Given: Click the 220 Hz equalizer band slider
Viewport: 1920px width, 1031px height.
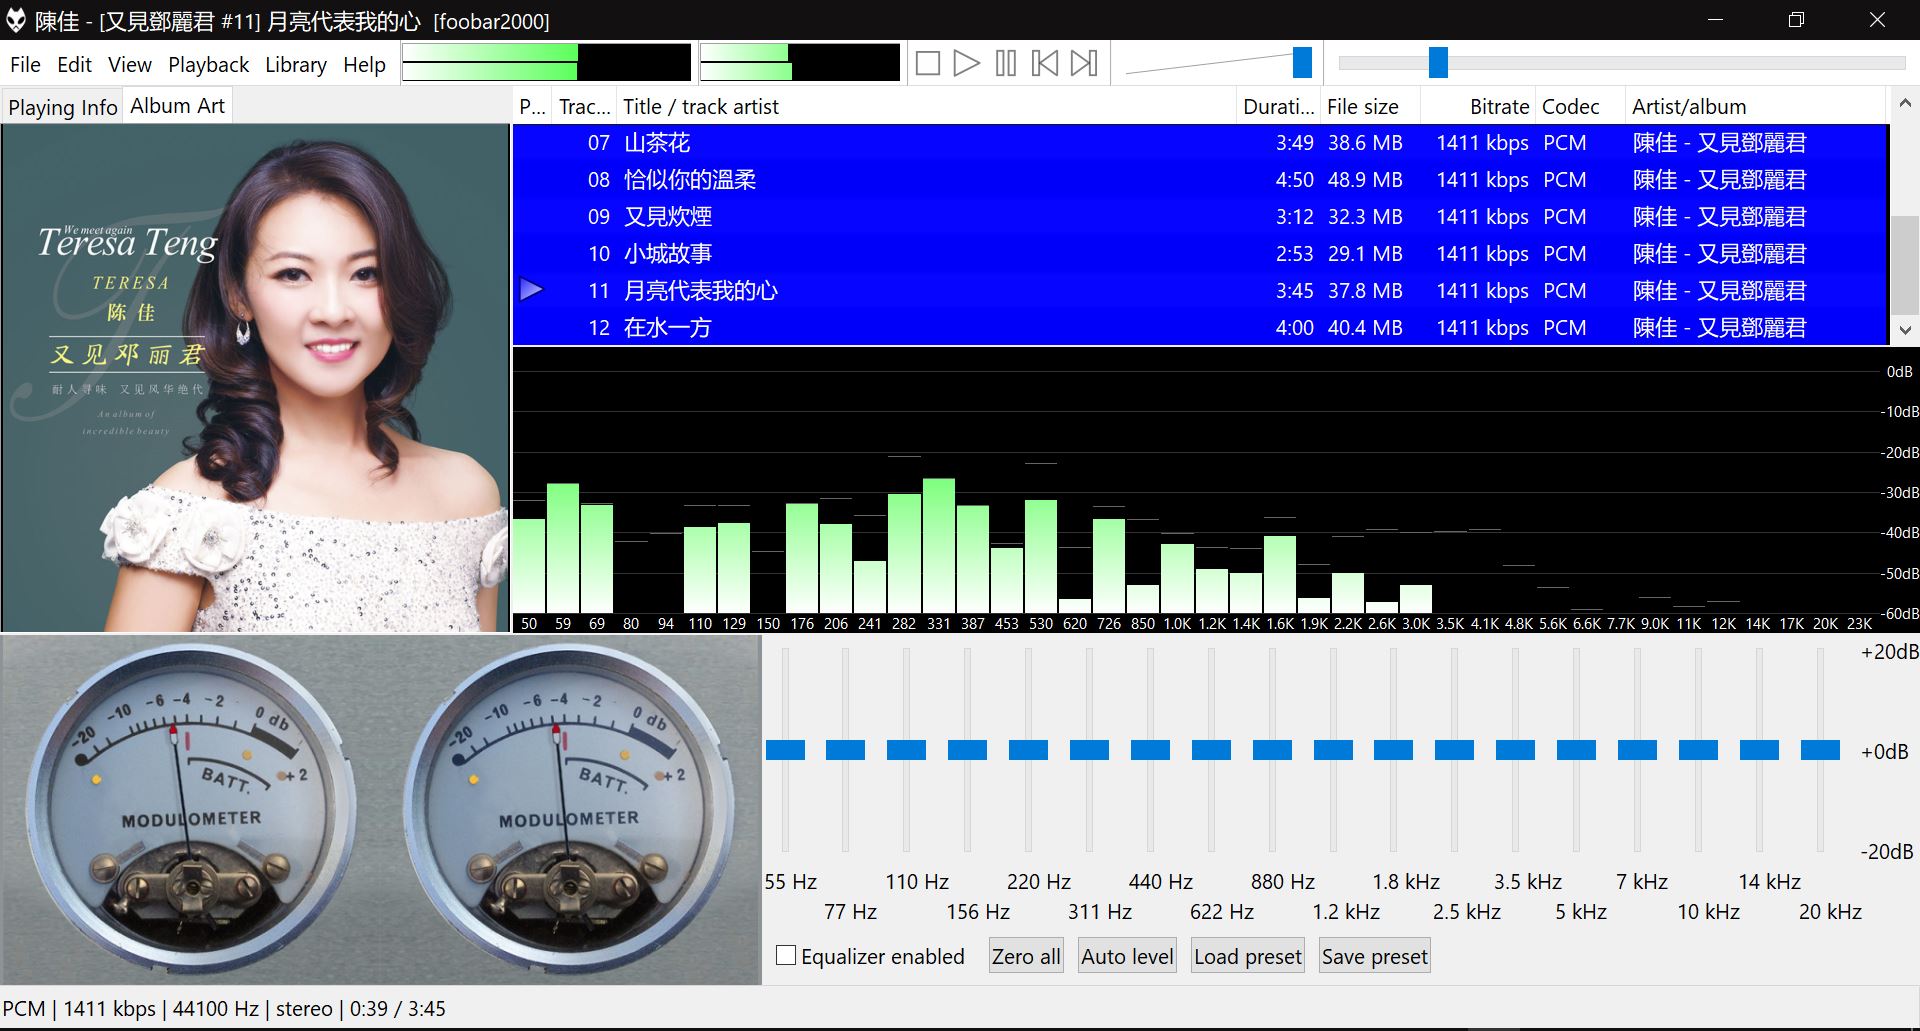Looking at the screenshot, I should [1028, 750].
